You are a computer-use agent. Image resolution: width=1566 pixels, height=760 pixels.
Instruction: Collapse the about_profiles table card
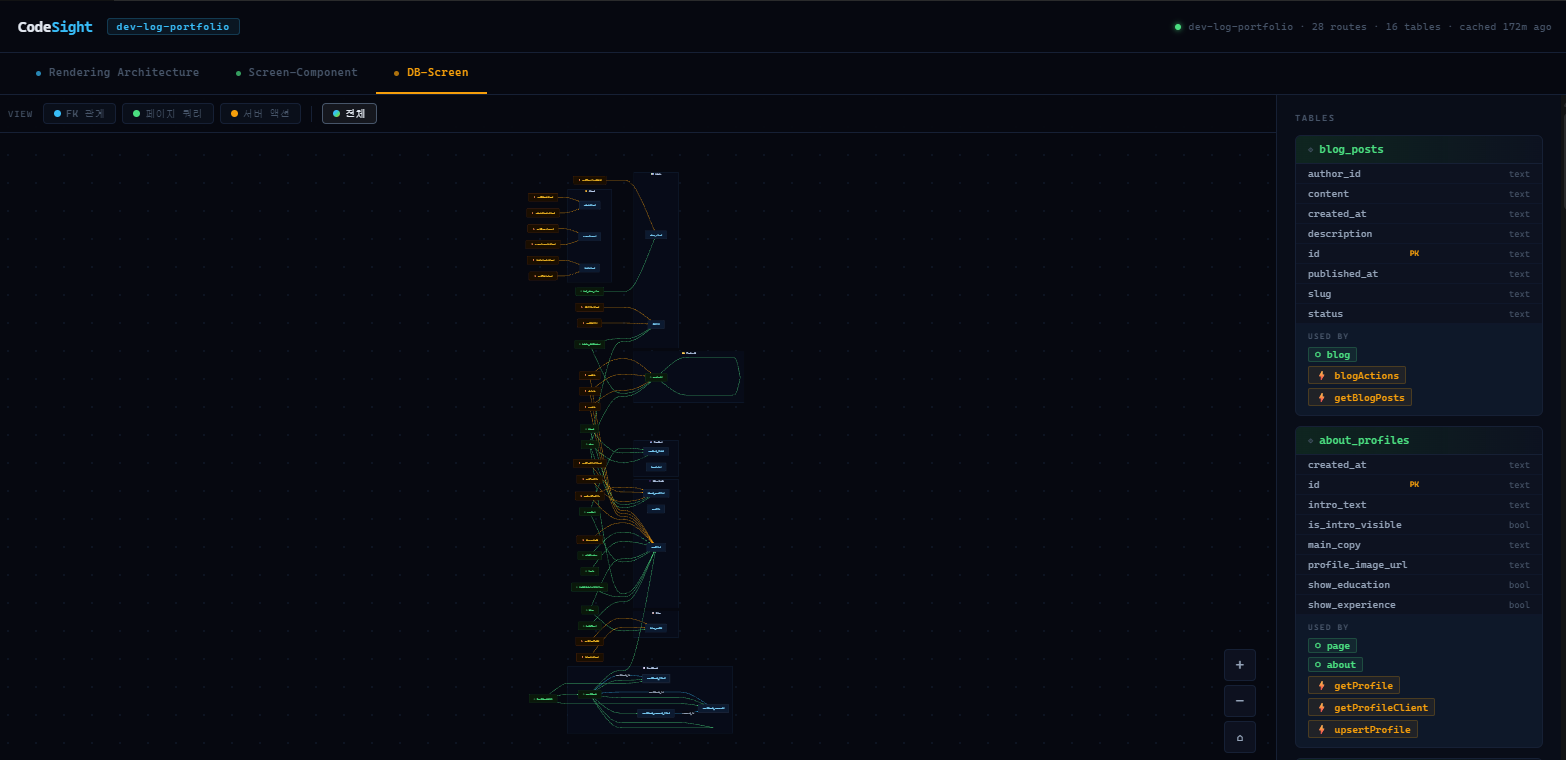pyautogui.click(x=1419, y=440)
